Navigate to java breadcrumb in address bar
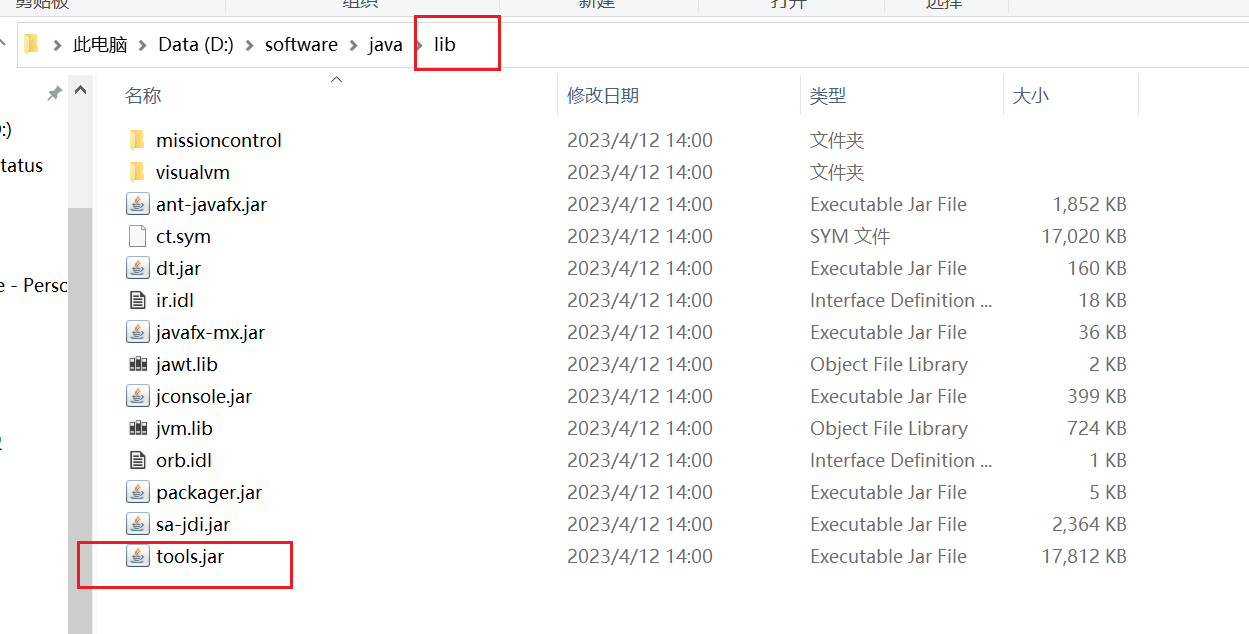 pos(385,45)
